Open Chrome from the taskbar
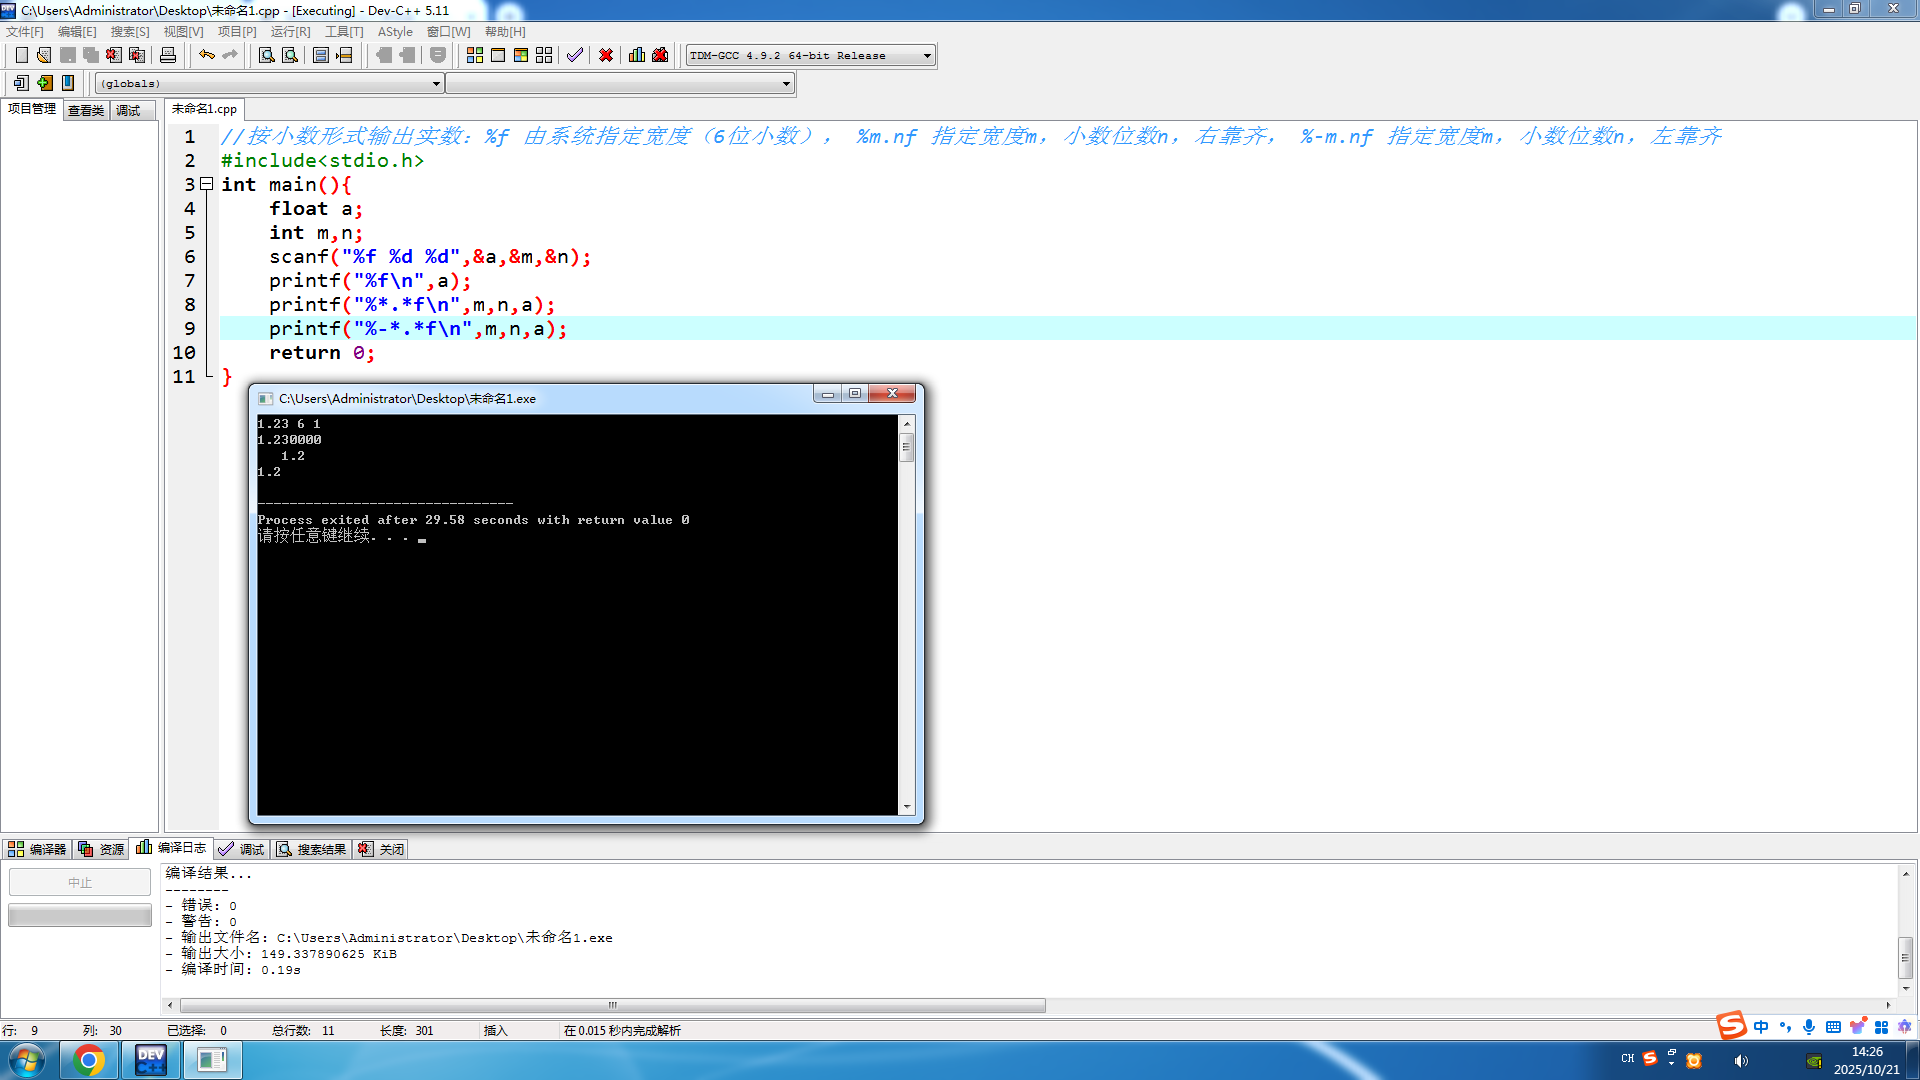 [89, 1060]
